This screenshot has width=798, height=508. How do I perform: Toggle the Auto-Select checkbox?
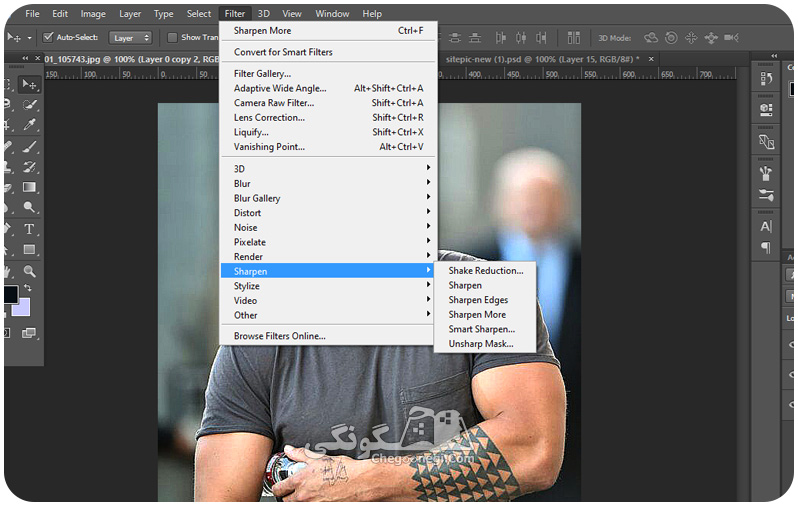pyautogui.click(x=48, y=37)
